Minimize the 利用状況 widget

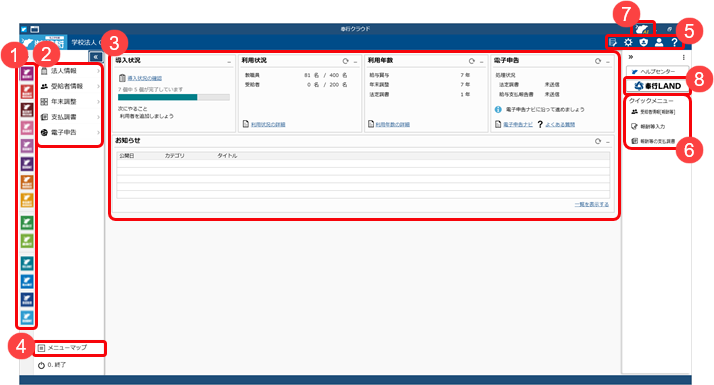[x=355, y=62]
